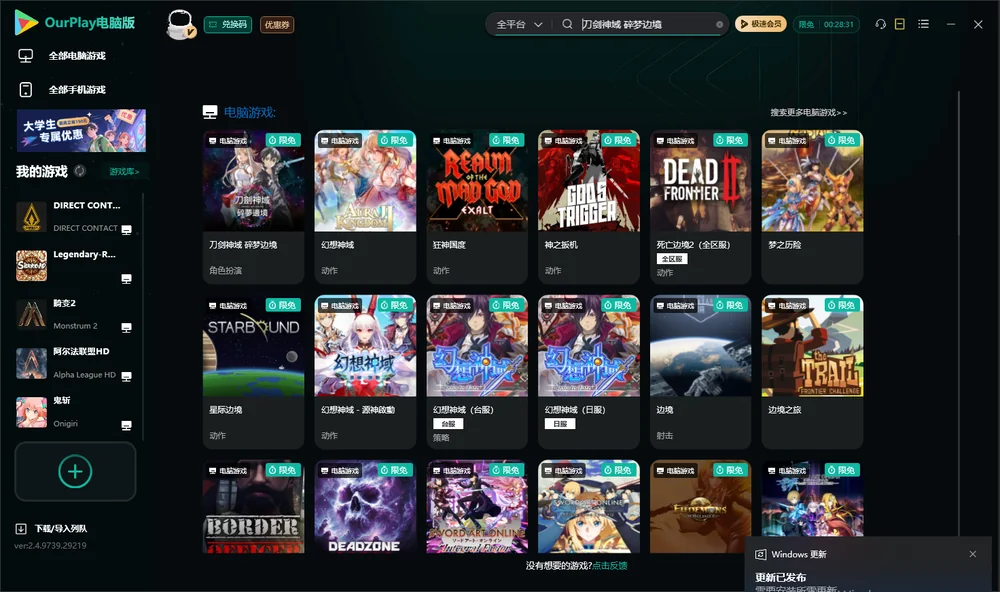Open the Realm of the Mad God card
The image size is (1000, 592).
coord(477,207)
